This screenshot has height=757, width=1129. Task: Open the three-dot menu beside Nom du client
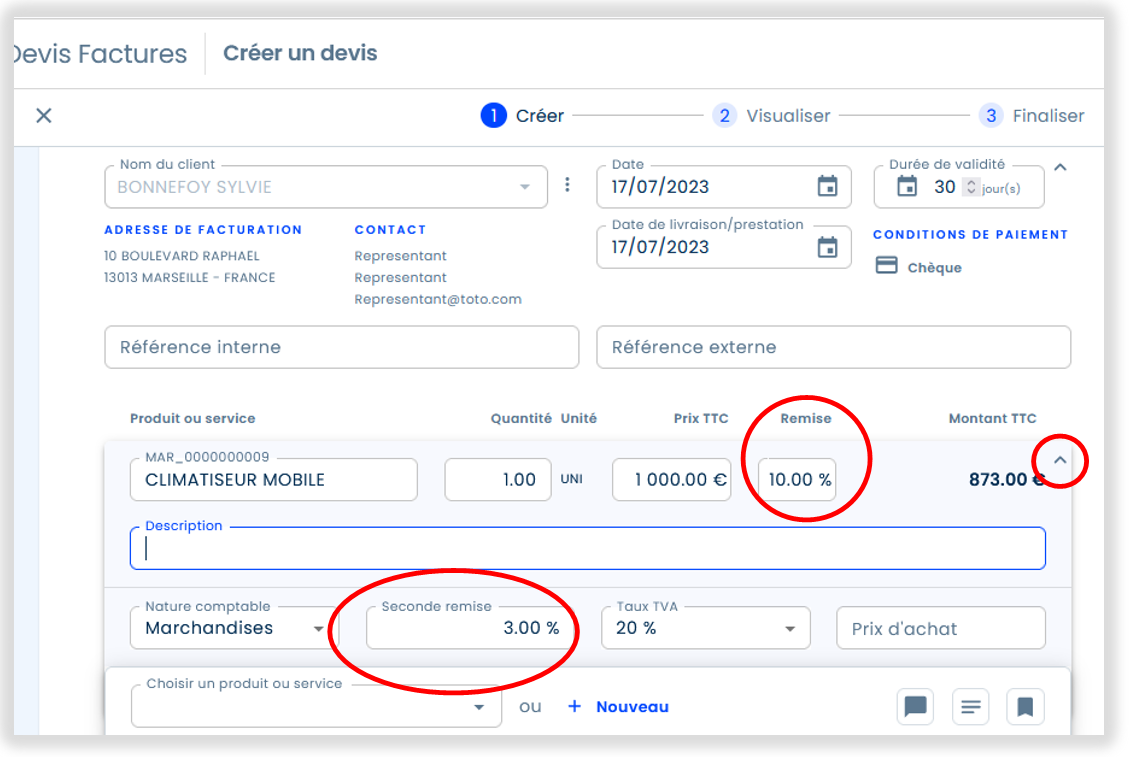coord(567,185)
